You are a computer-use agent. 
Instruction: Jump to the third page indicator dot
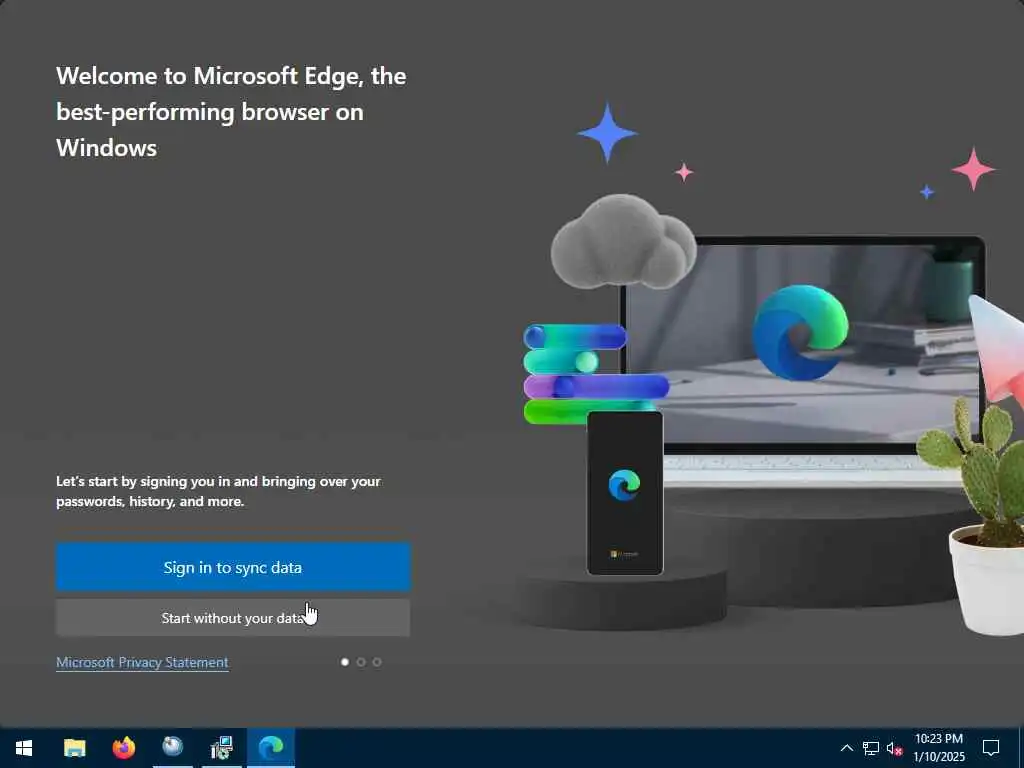(x=377, y=662)
